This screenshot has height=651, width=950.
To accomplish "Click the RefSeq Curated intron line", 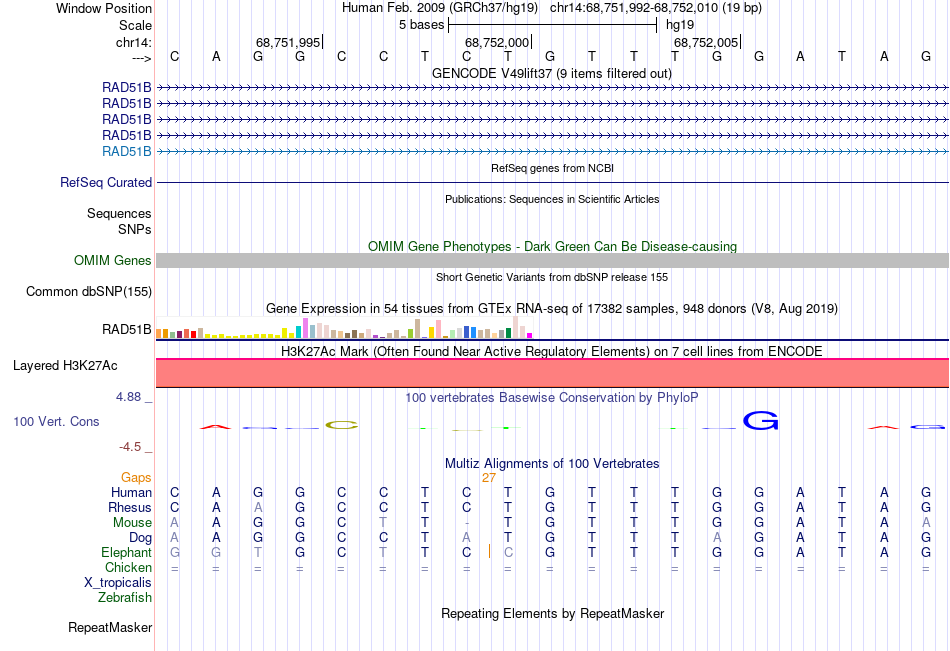I will [553, 182].
